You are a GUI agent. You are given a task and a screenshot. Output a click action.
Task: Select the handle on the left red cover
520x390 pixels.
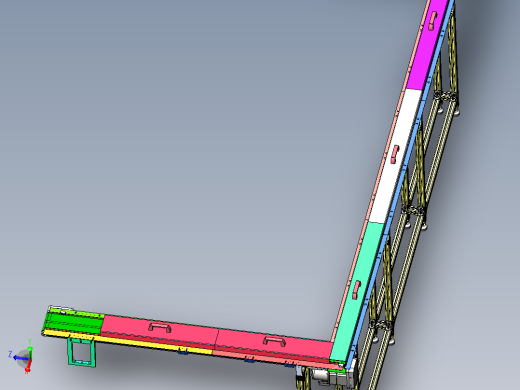click(160, 327)
